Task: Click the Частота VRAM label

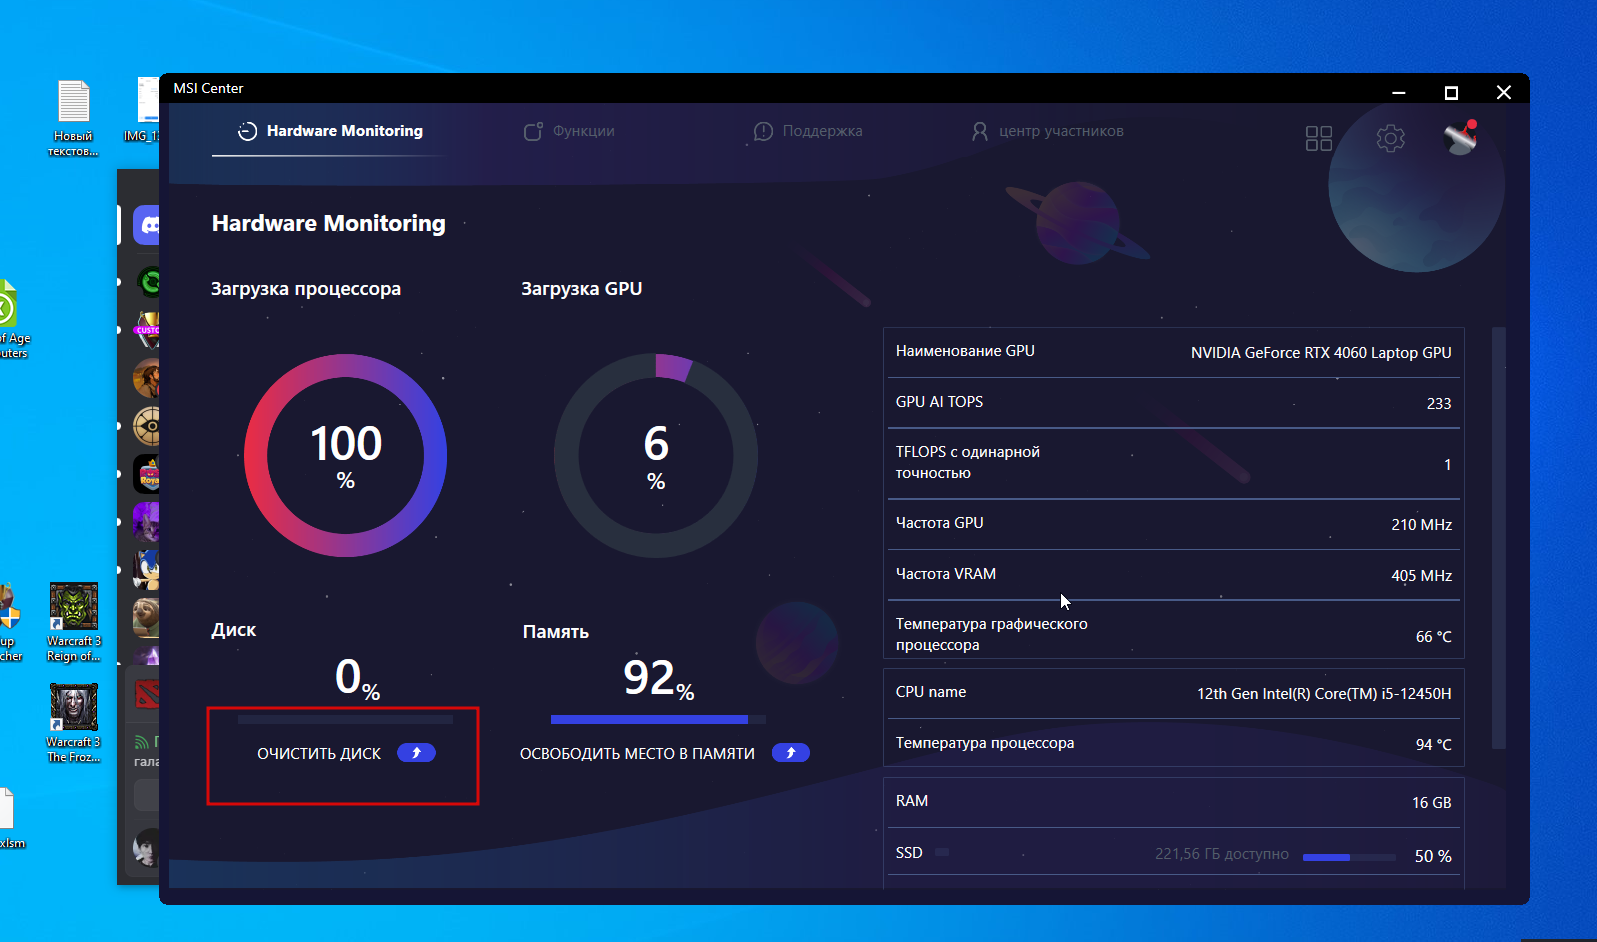Action: click(x=946, y=574)
